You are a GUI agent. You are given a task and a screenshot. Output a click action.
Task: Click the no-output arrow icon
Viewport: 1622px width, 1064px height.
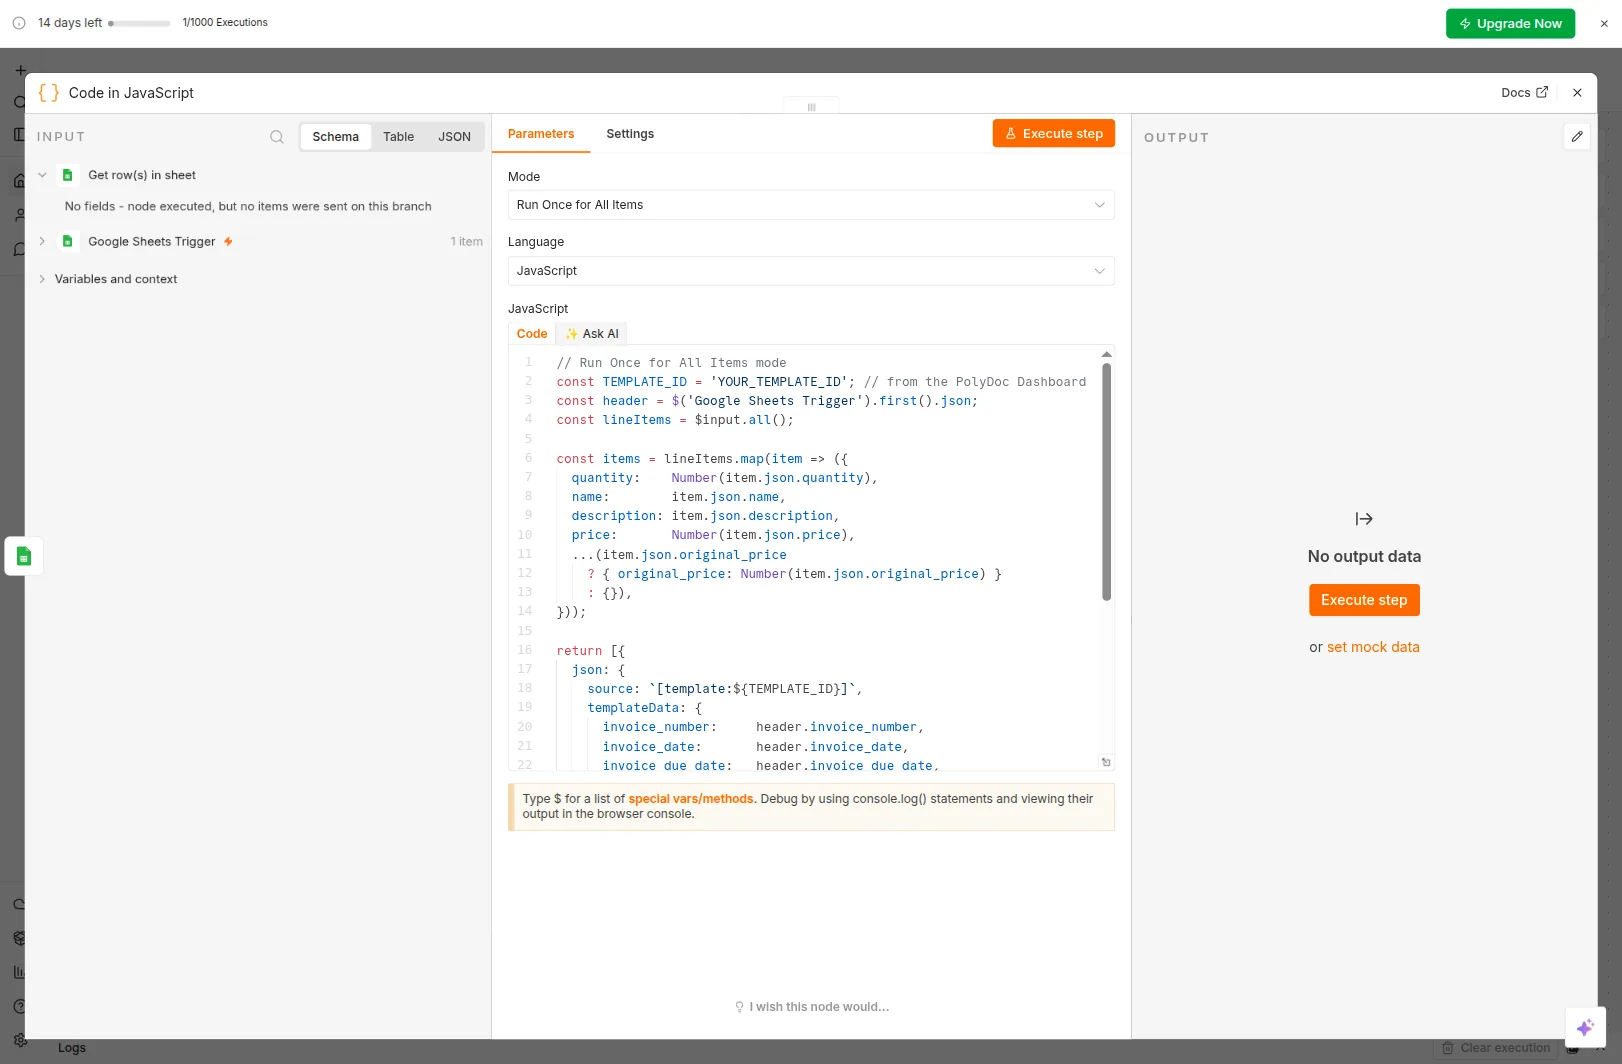1364,519
